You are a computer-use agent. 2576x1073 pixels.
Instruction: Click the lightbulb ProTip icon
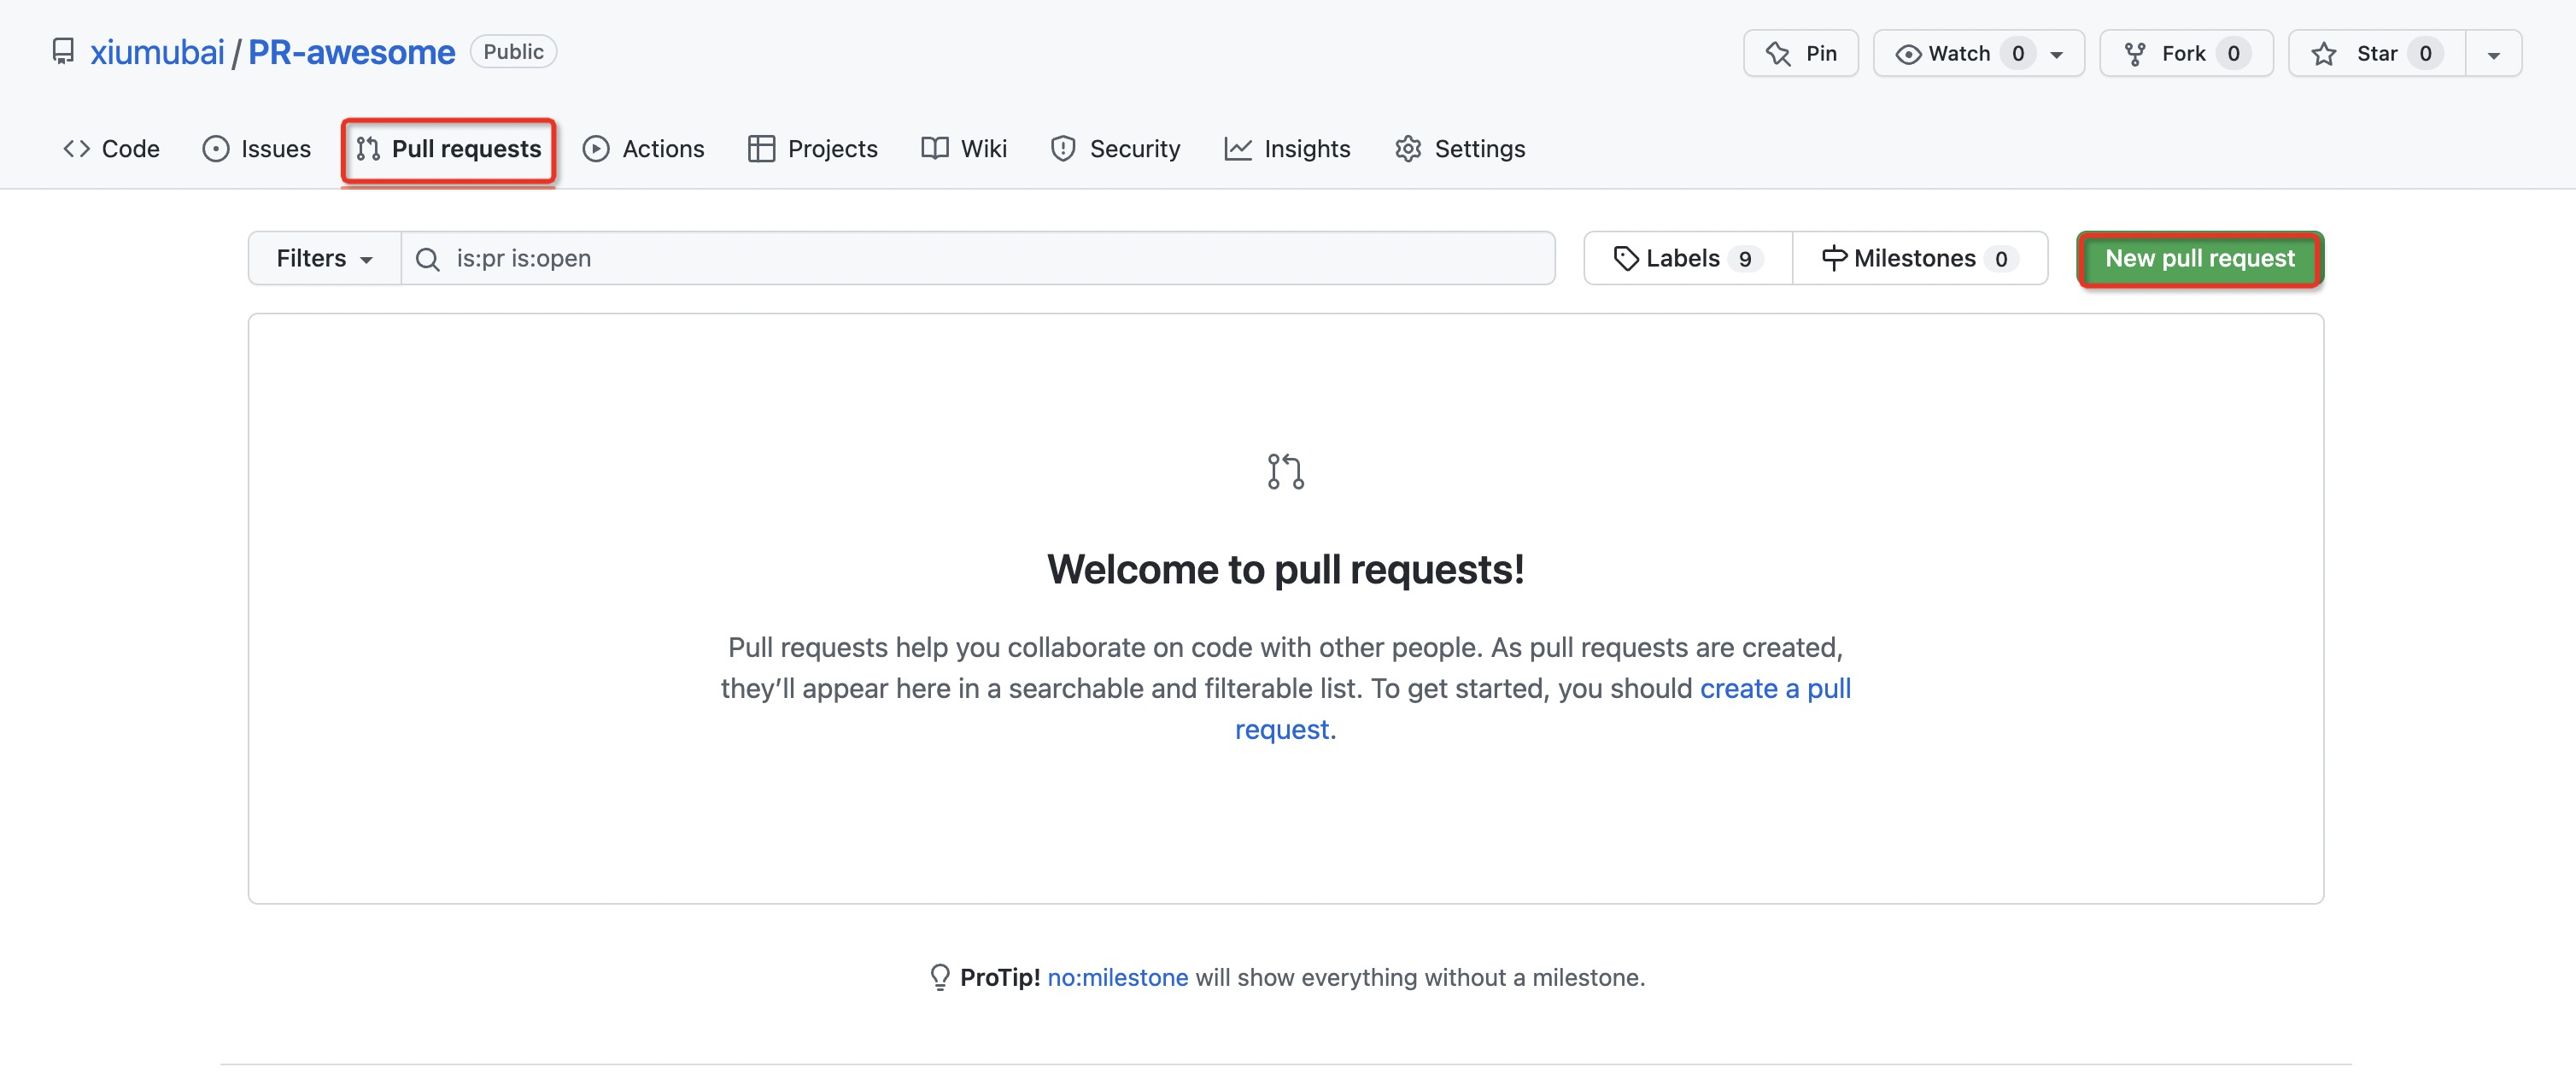click(x=939, y=977)
